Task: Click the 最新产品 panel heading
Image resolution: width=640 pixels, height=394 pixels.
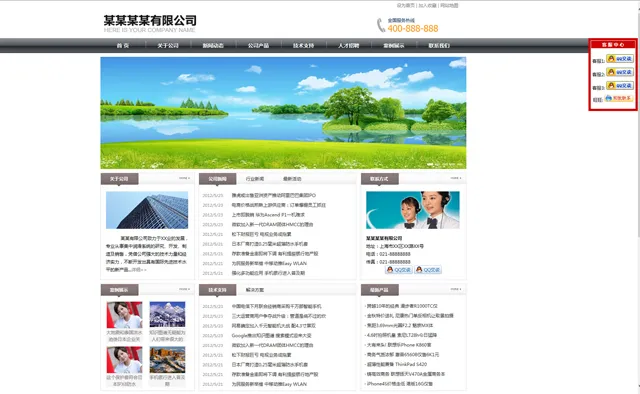Action: [x=380, y=290]
